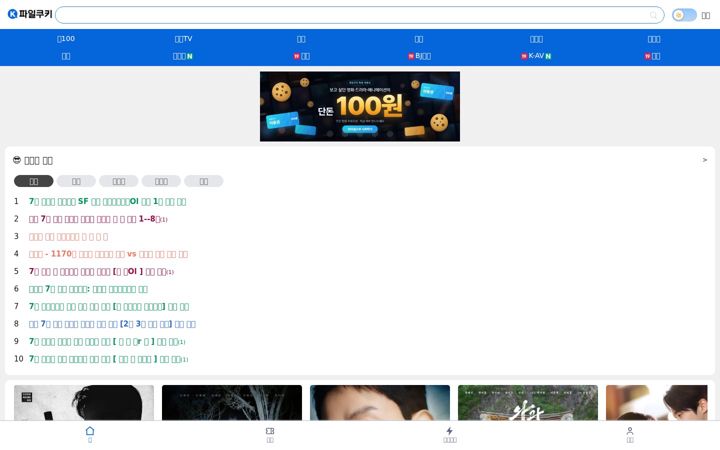Click the magnifier search icon
This screenshot has height=450, width=720.
653,15
